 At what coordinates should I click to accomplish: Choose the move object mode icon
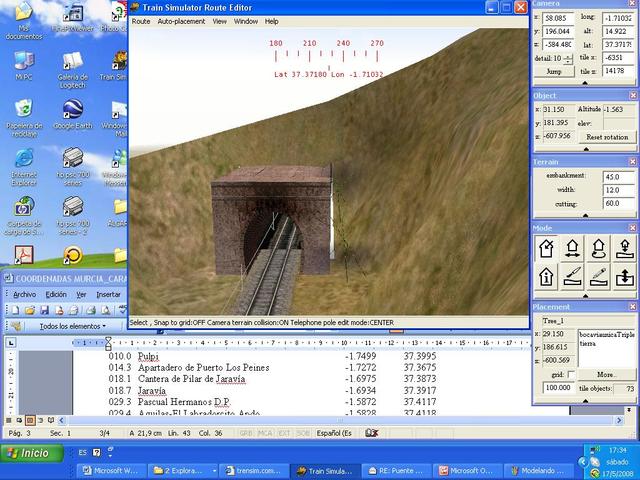pos(574,247)
